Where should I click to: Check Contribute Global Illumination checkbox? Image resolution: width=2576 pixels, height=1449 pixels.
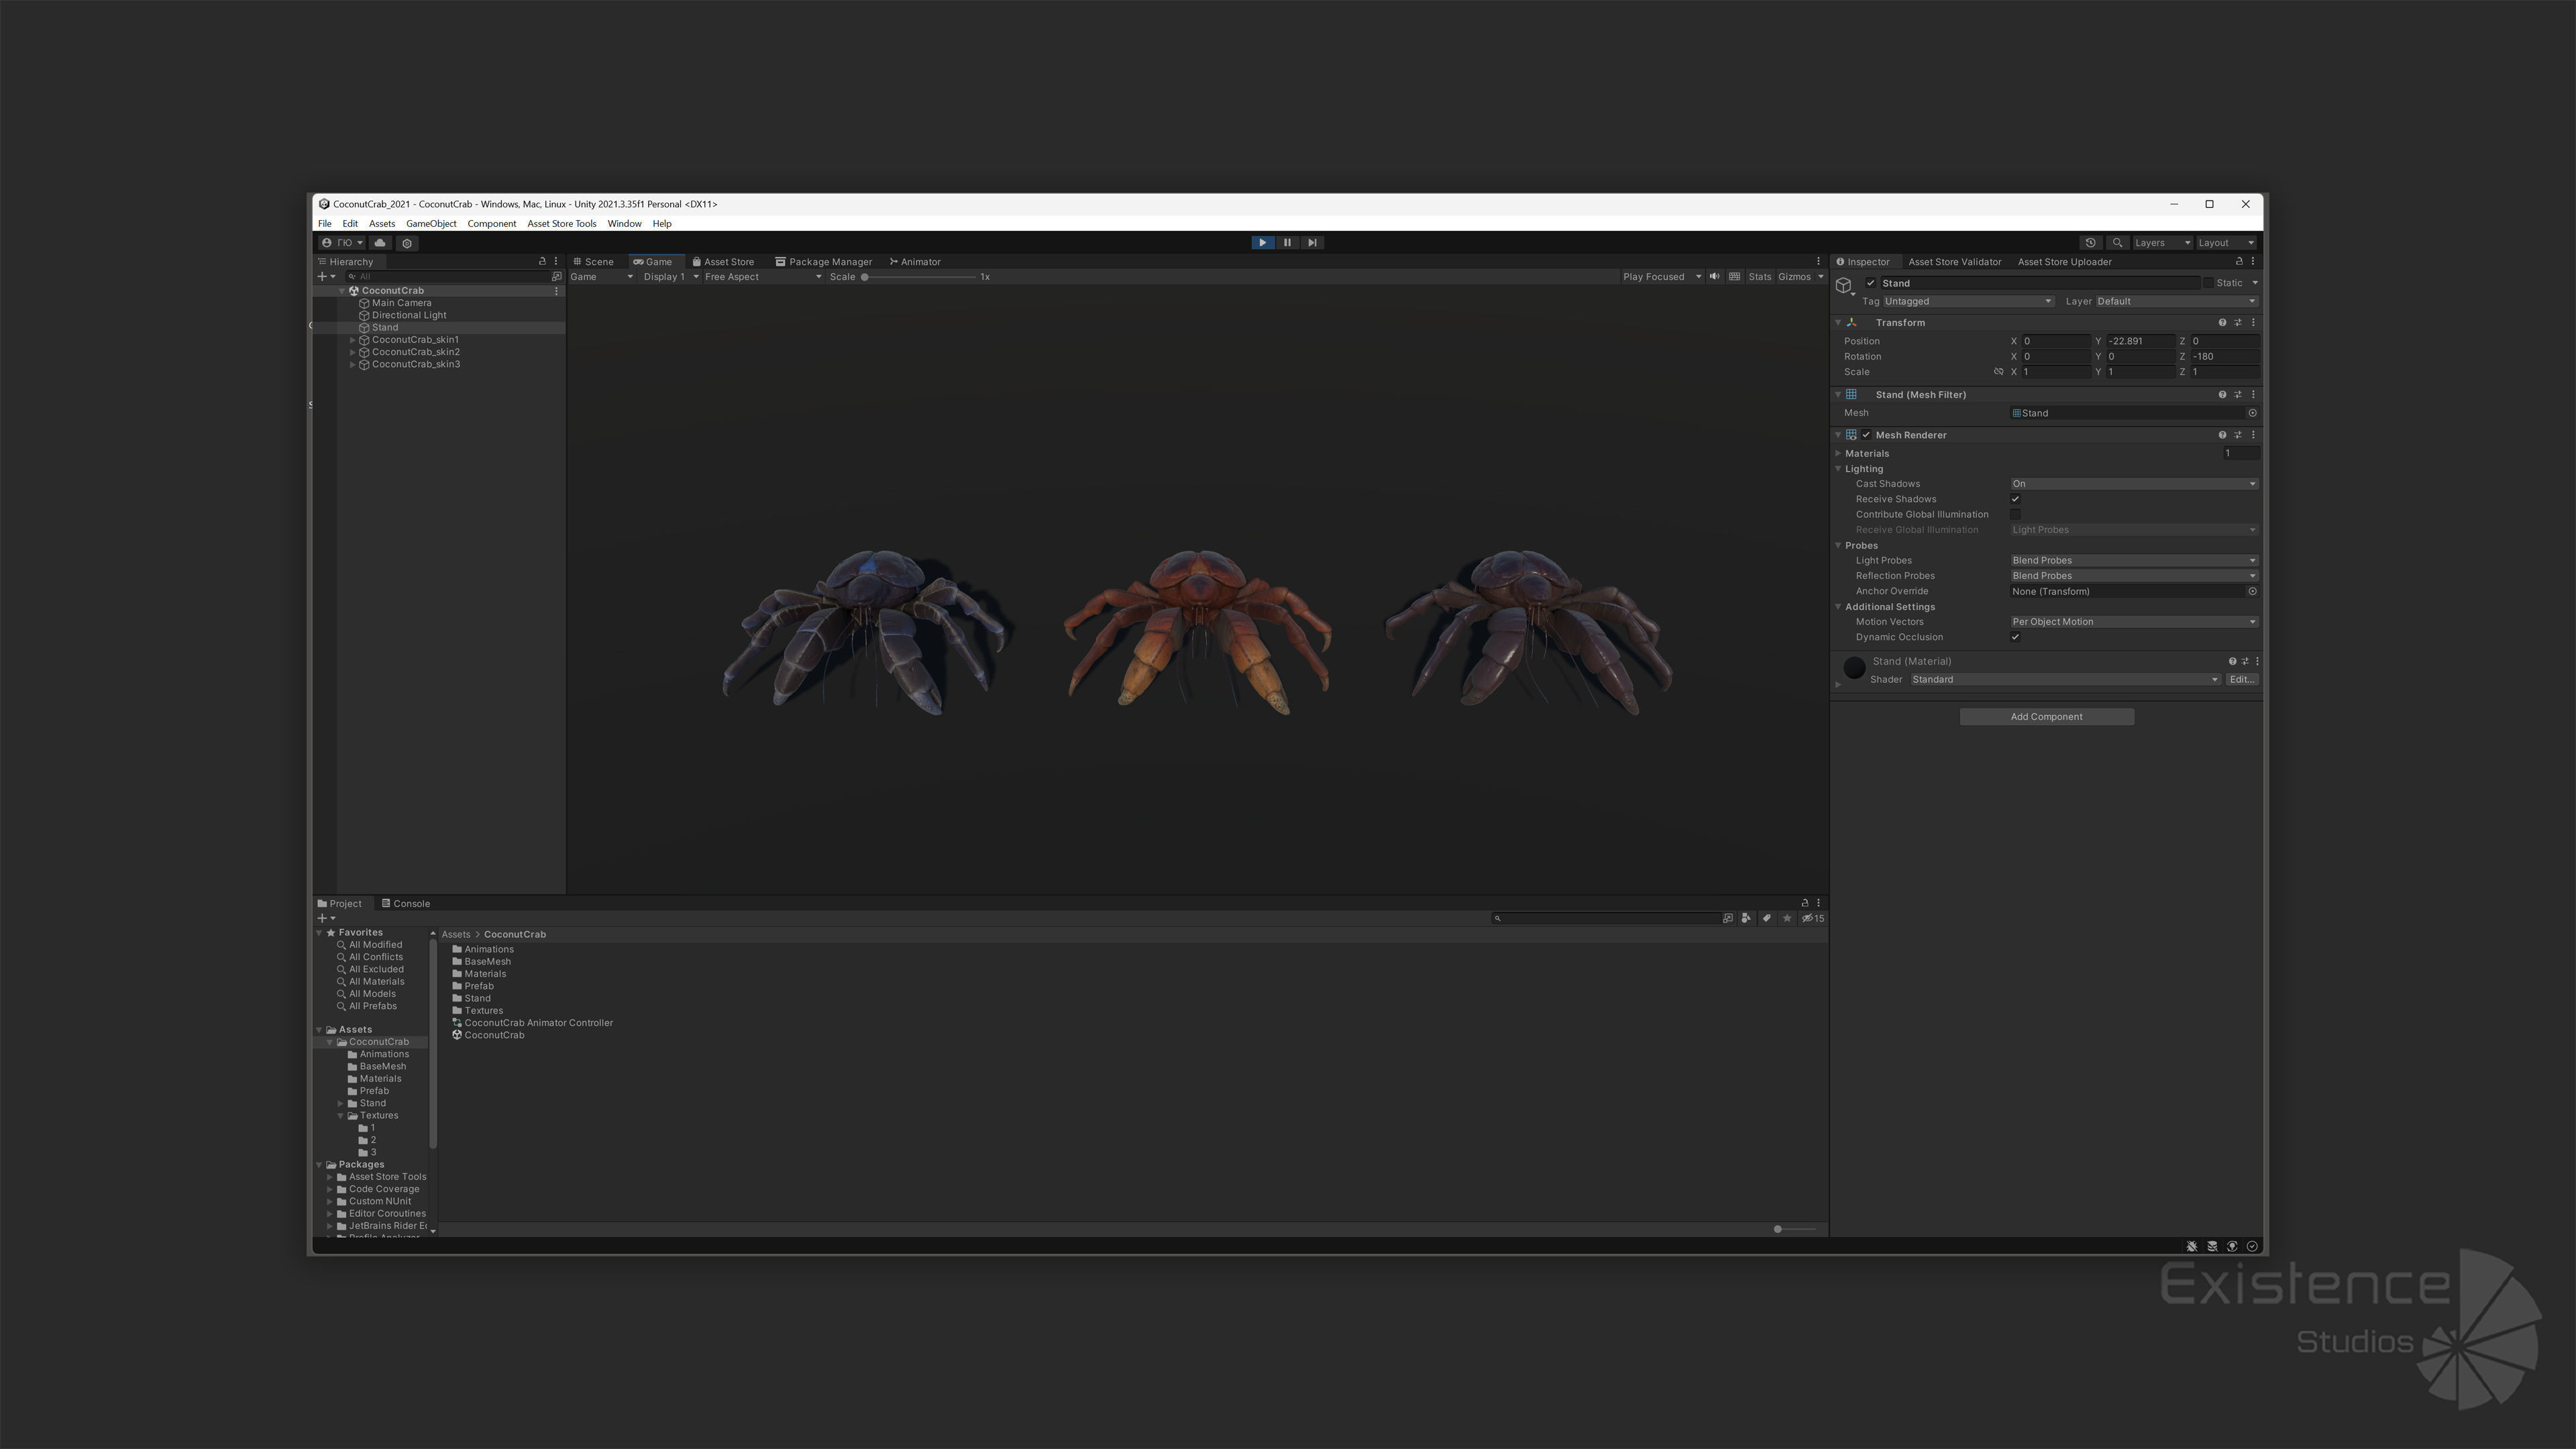click(x=2015, y=515)
